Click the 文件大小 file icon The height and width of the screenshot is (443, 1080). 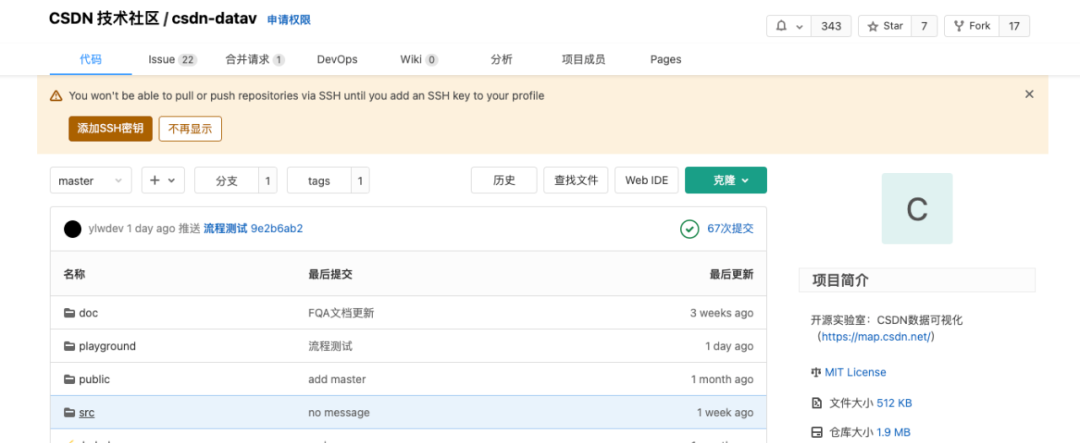click(x=816, y=403)
